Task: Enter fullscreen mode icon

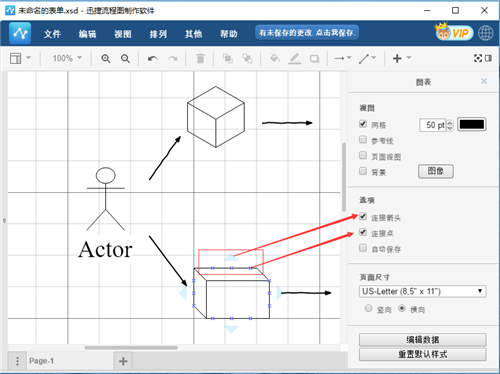Action: pyautogui.click(x=478, y=58)
